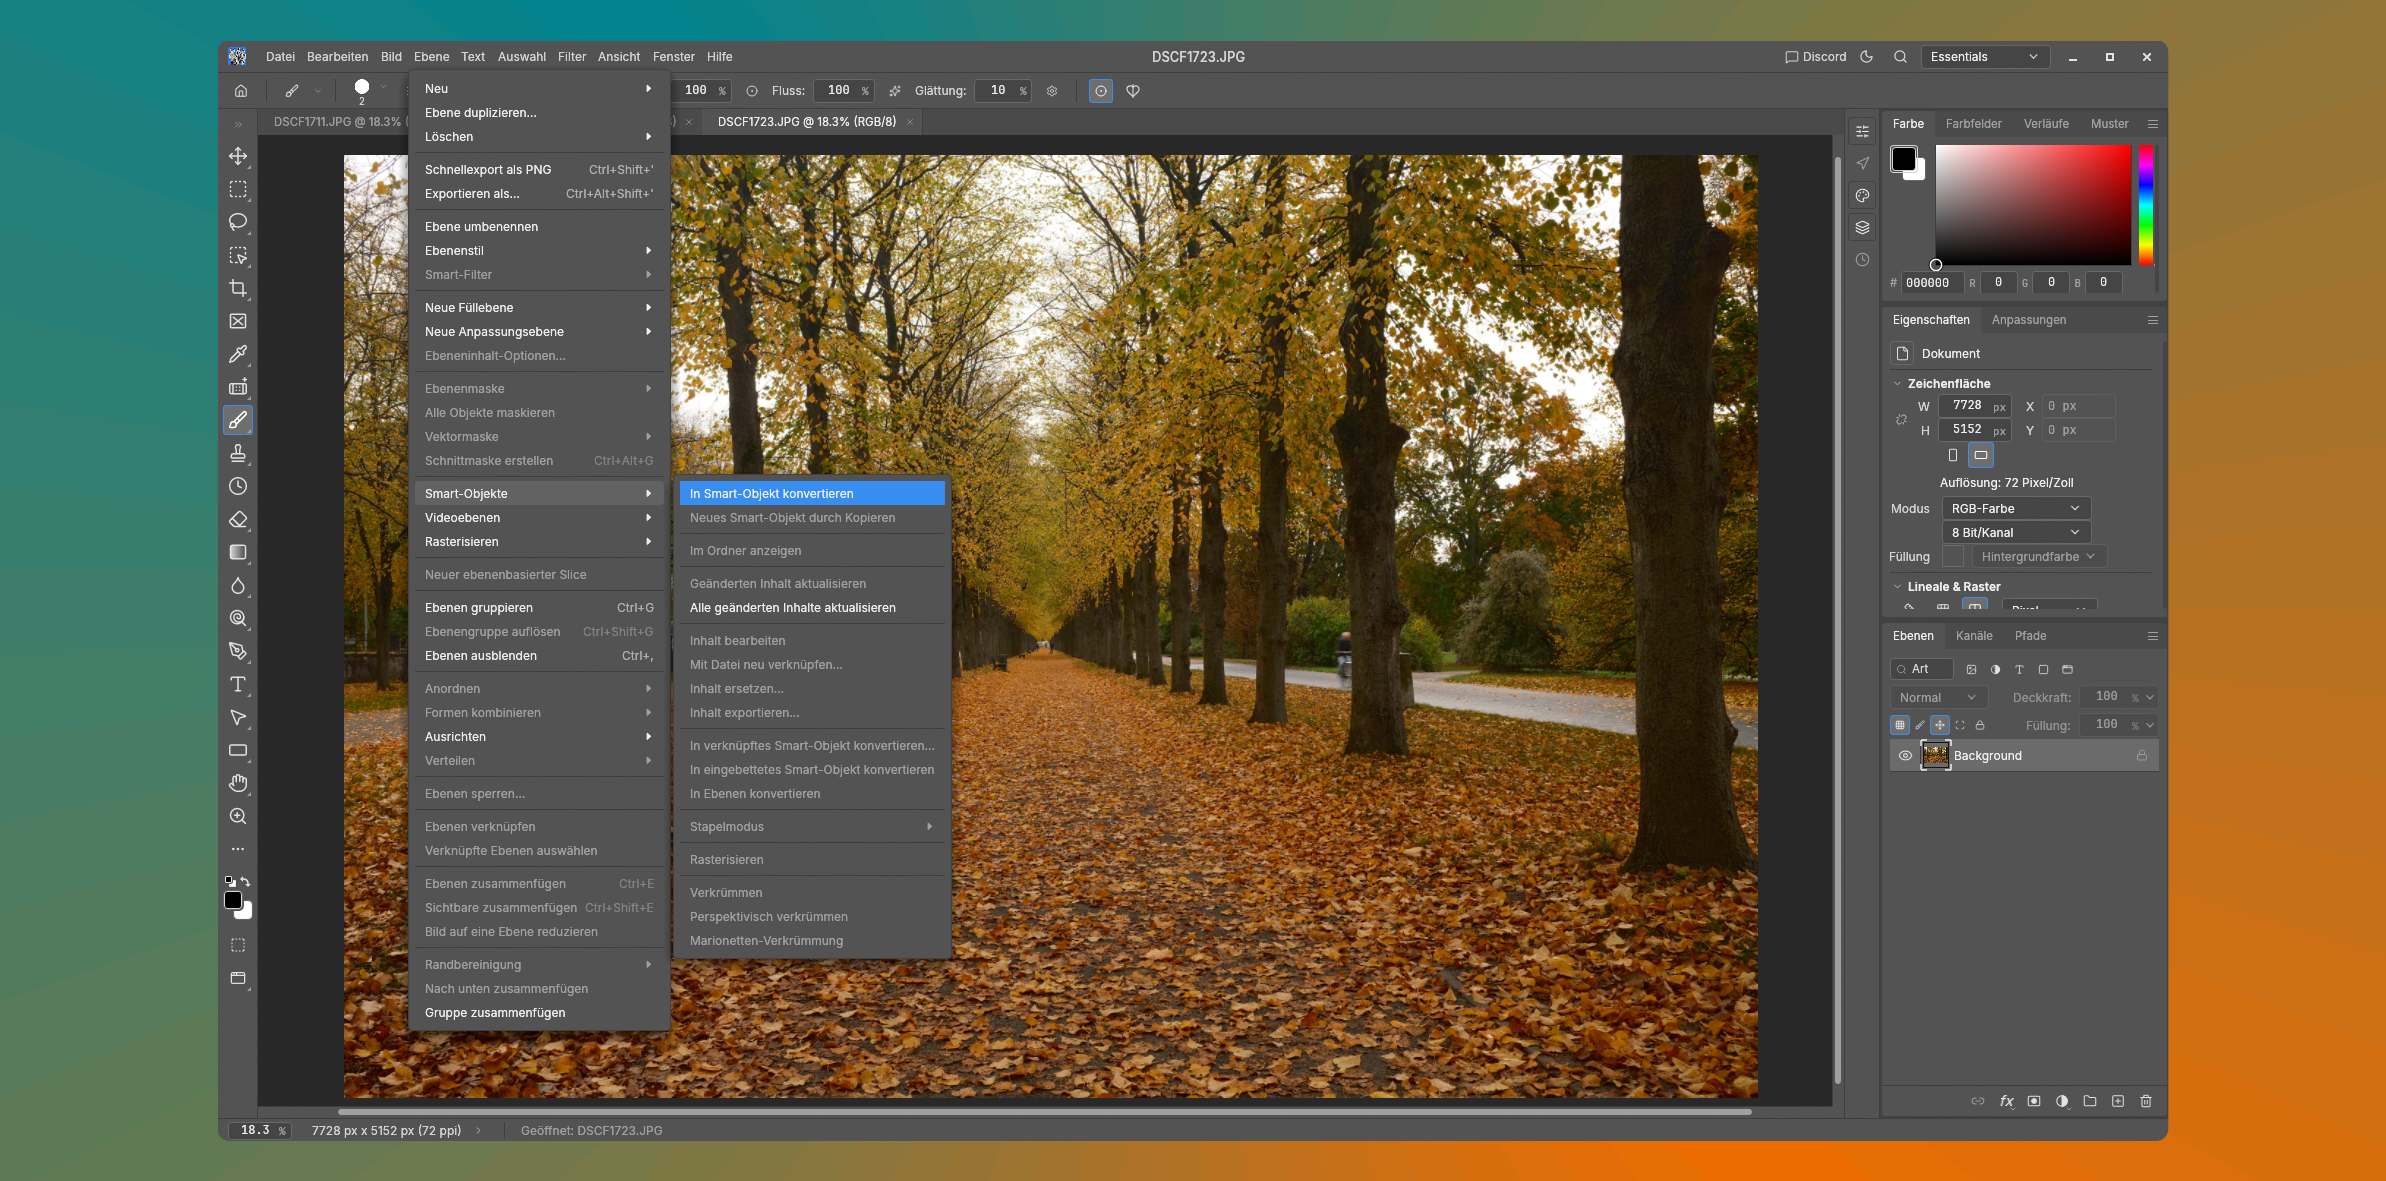Screen dimensions: 2386x1181
Task: Toggle pressure for size button in options bar
Action: 1100,91
